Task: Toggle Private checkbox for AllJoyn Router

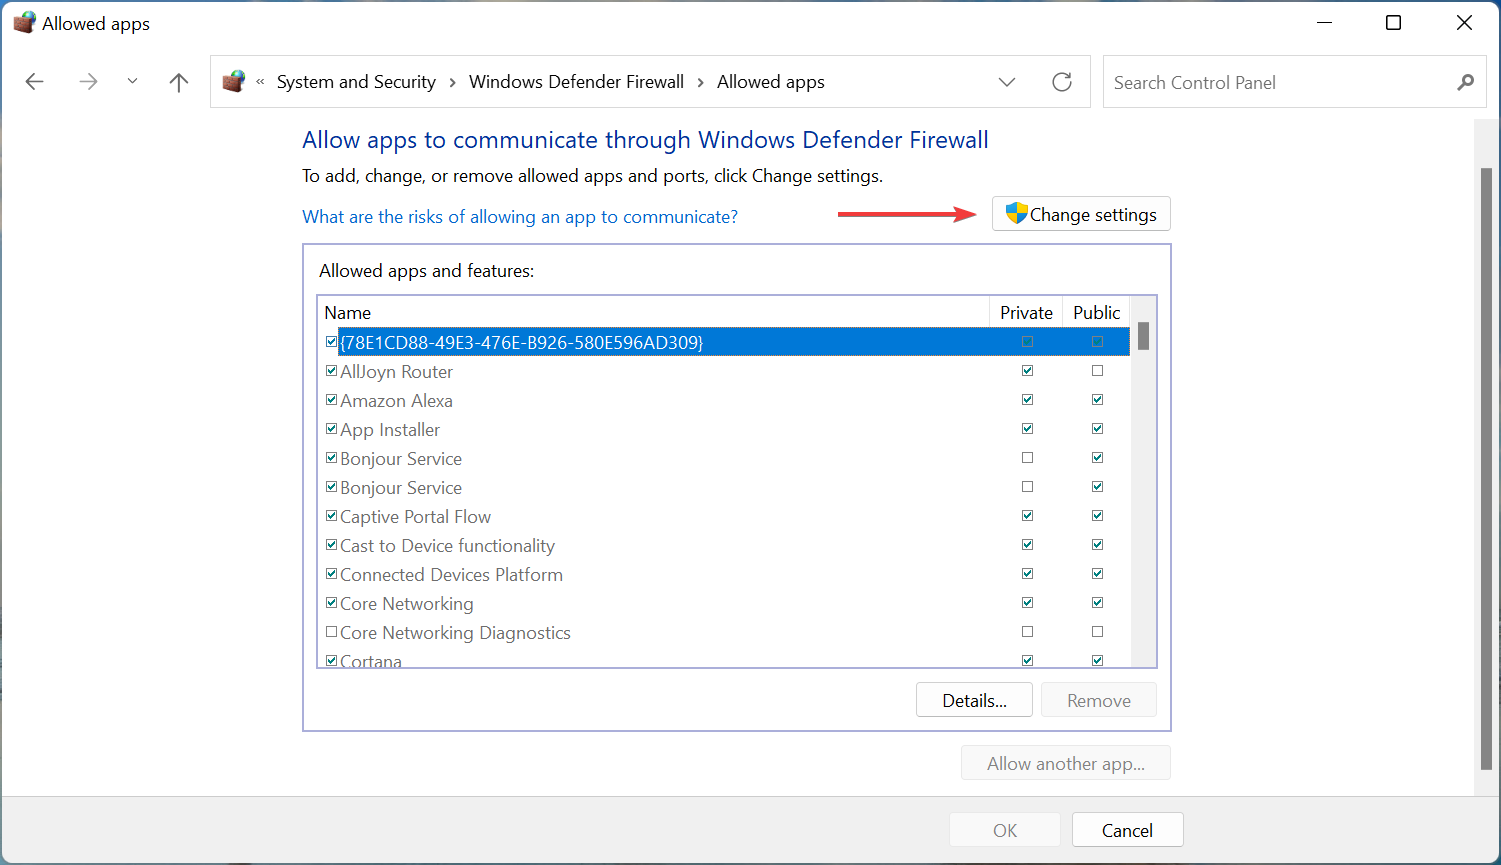Action: (x=1027, y=371)
